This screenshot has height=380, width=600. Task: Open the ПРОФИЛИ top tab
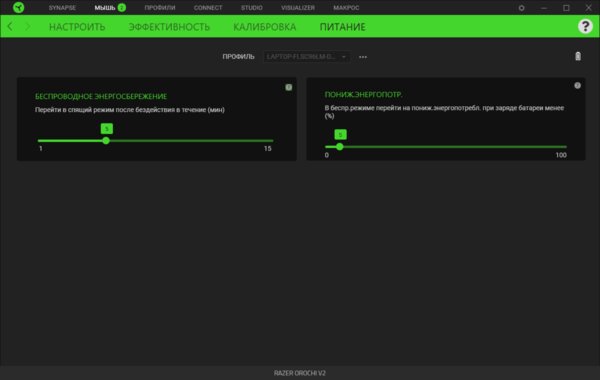[160, 8]
